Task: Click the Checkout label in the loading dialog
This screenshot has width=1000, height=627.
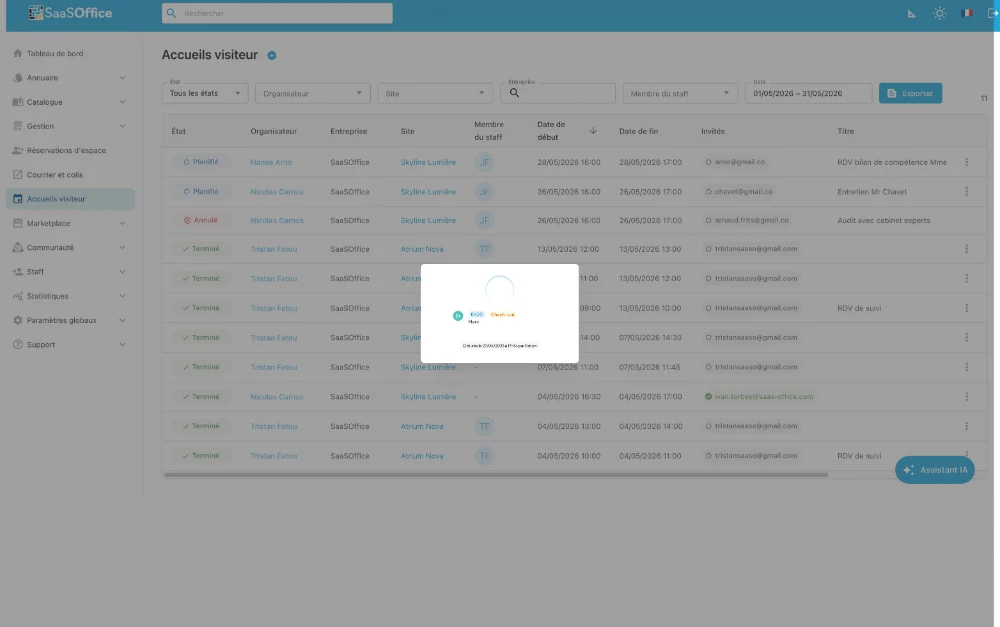Action: click(x=503, y=314)
